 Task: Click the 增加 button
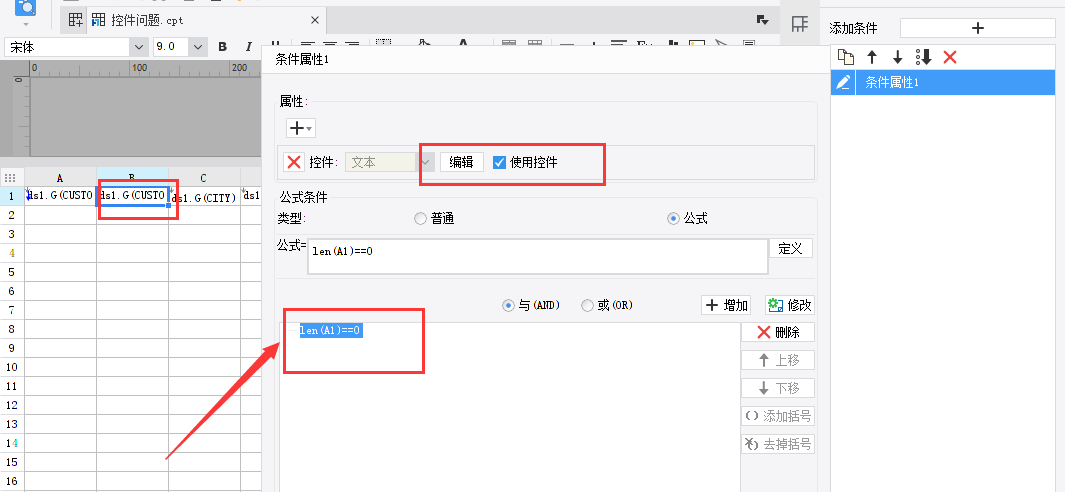pos(725,305)
